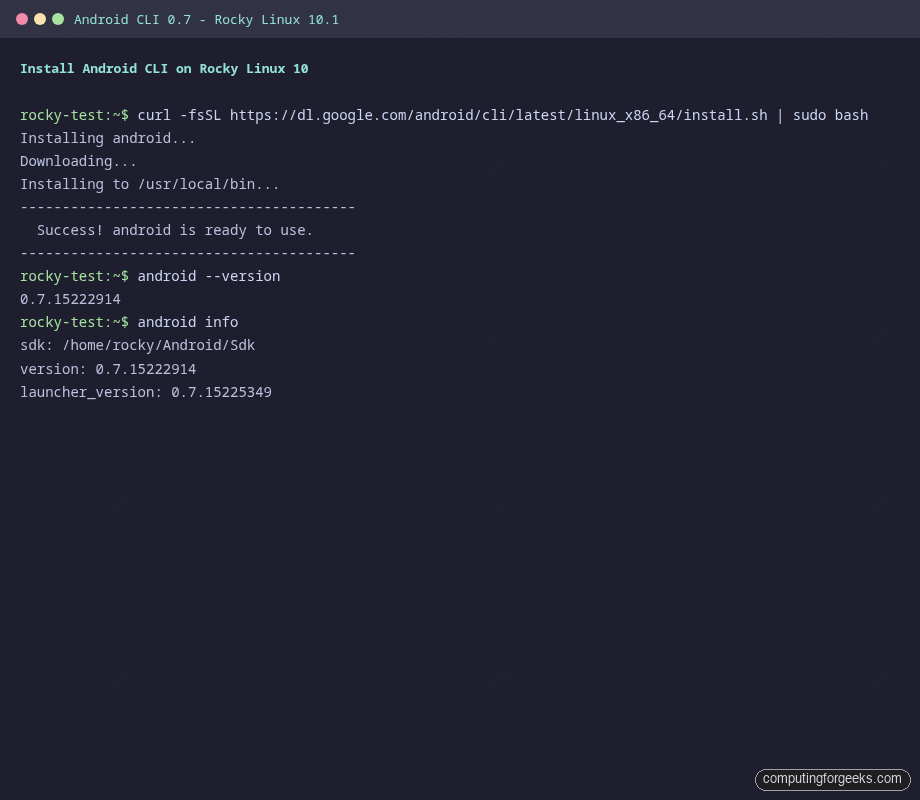This screenshot has height=800, width=920.
Task: Click the green maximize window icon
Action: [58, 18]
